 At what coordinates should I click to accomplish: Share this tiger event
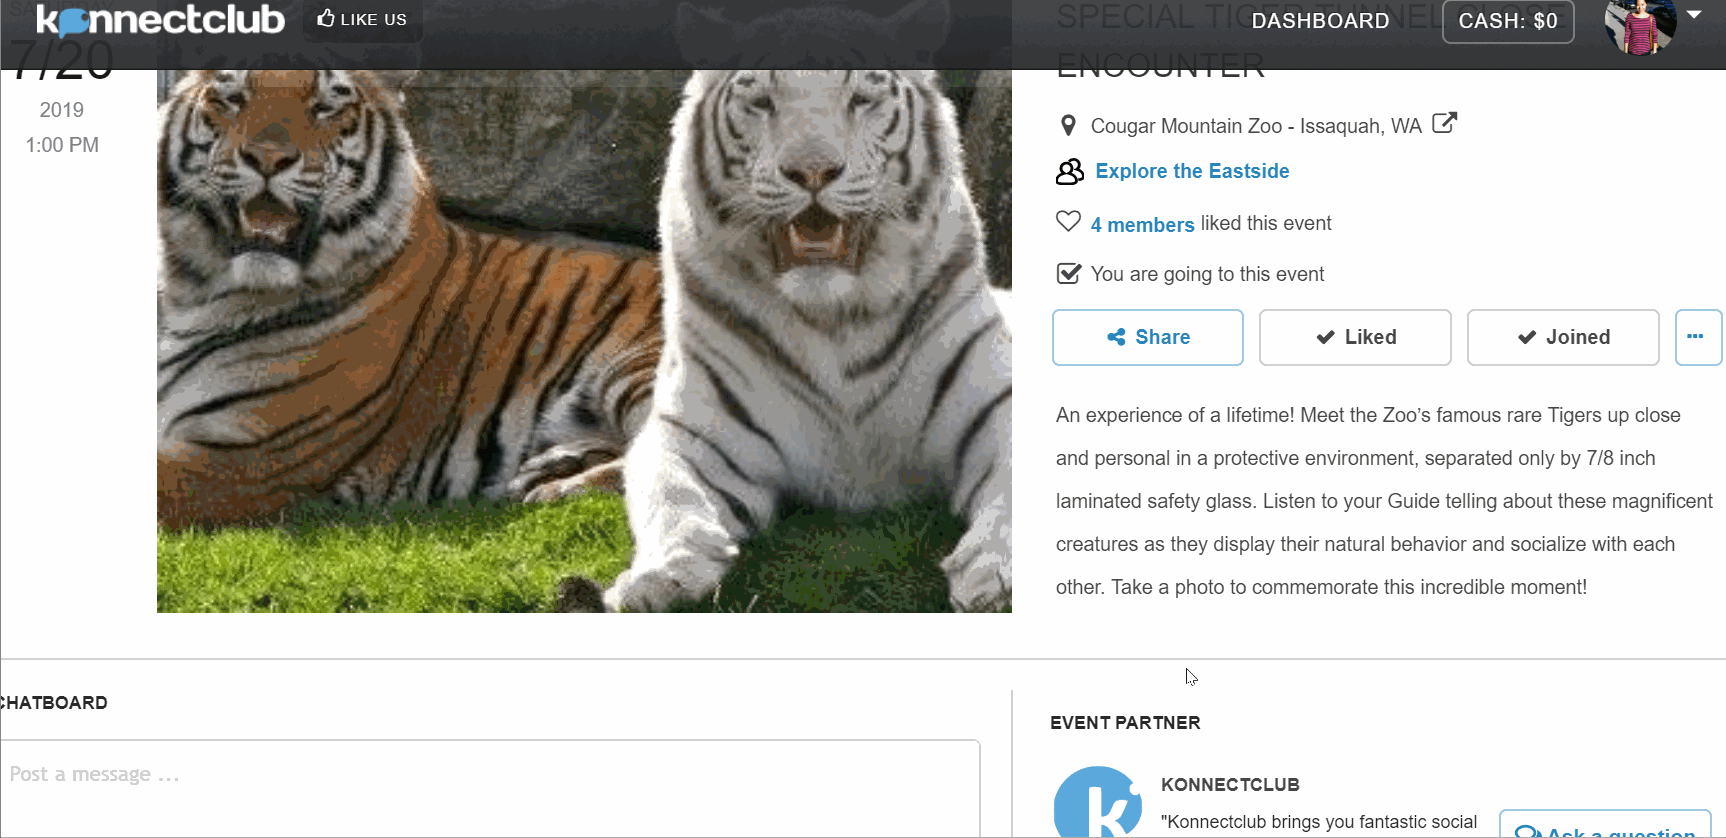click(1147, 337)
